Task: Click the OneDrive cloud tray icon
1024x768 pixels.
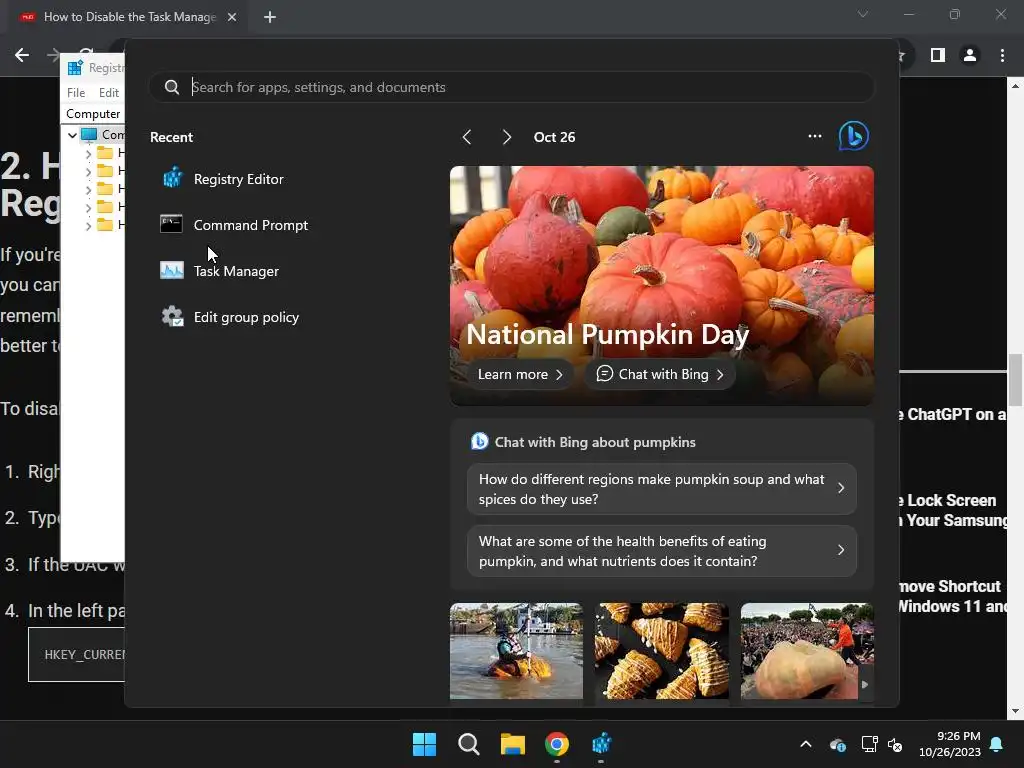Action: click(838, 744)
